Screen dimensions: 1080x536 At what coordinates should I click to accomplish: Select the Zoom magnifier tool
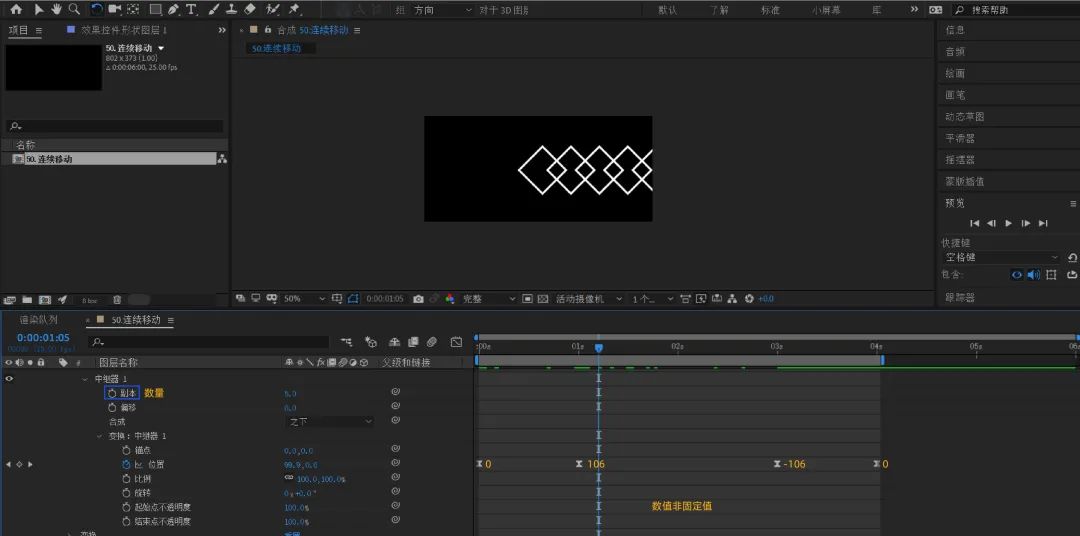74,10
